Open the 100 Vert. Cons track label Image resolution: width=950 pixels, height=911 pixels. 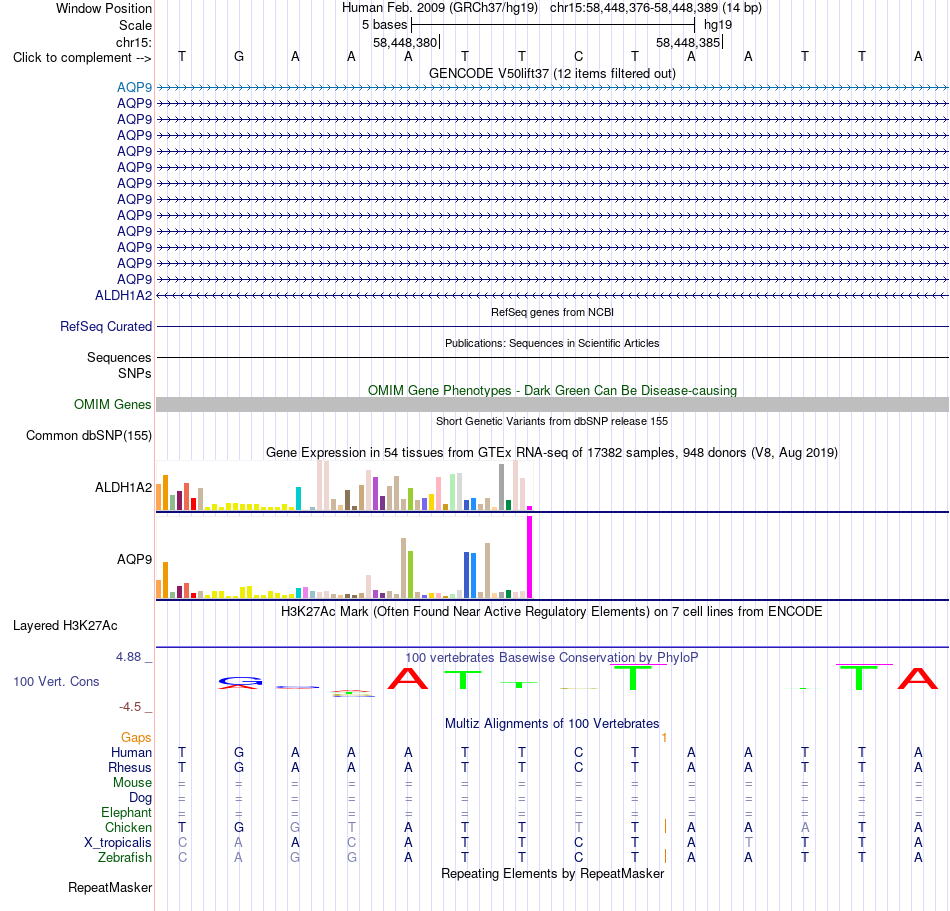pyautogui.click(x=56, y=681)
